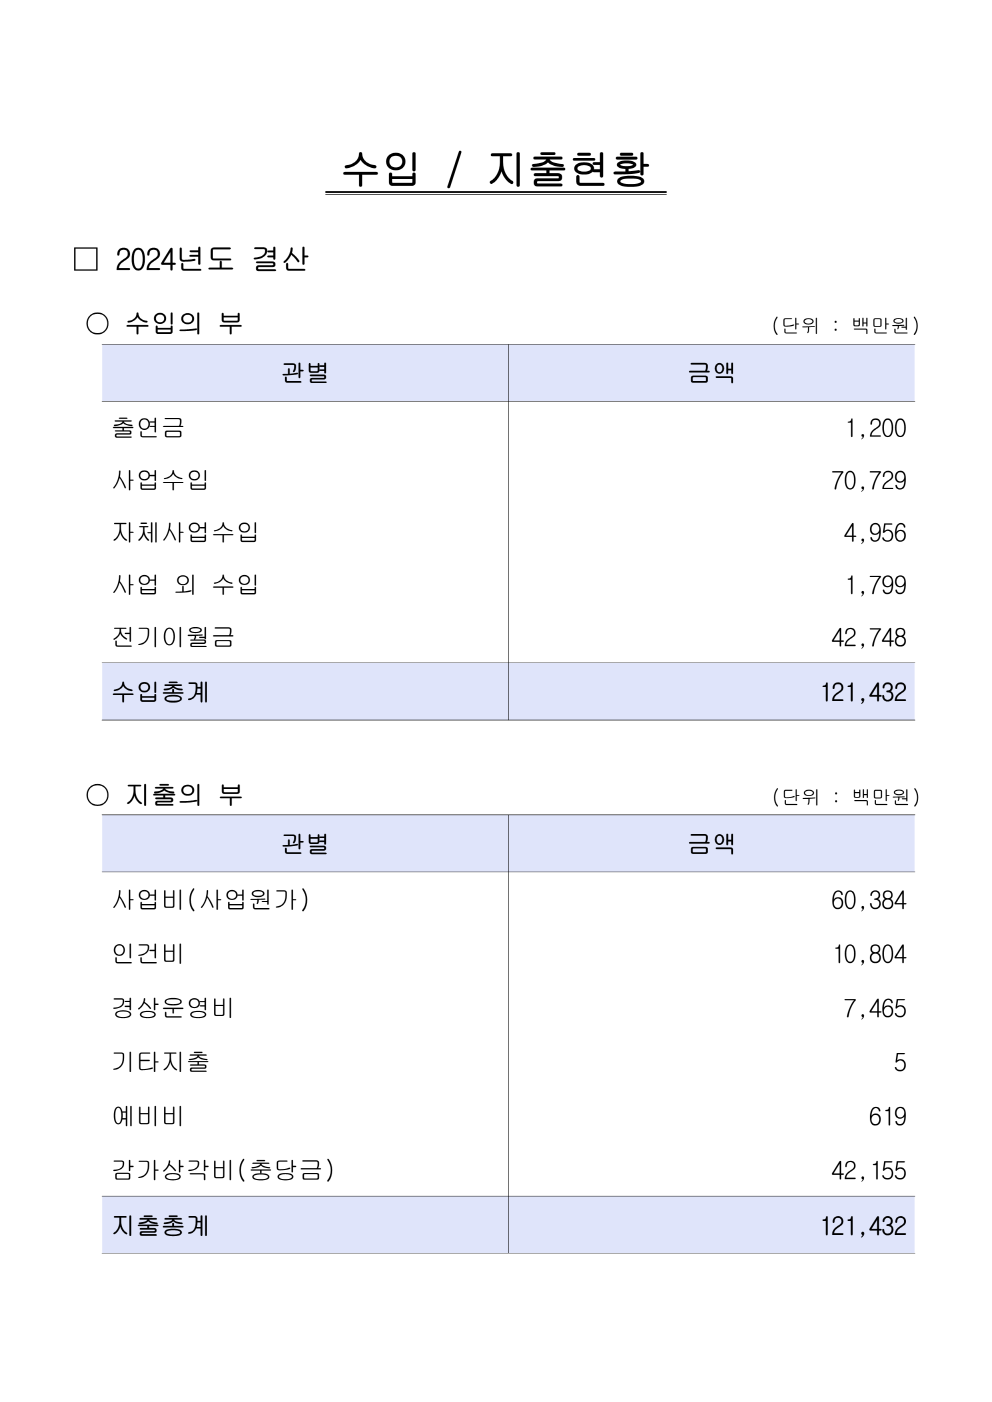992x1402 pixels.
Task: Click the square checkbox before 2024년도 결산
Action: point(86,260)
